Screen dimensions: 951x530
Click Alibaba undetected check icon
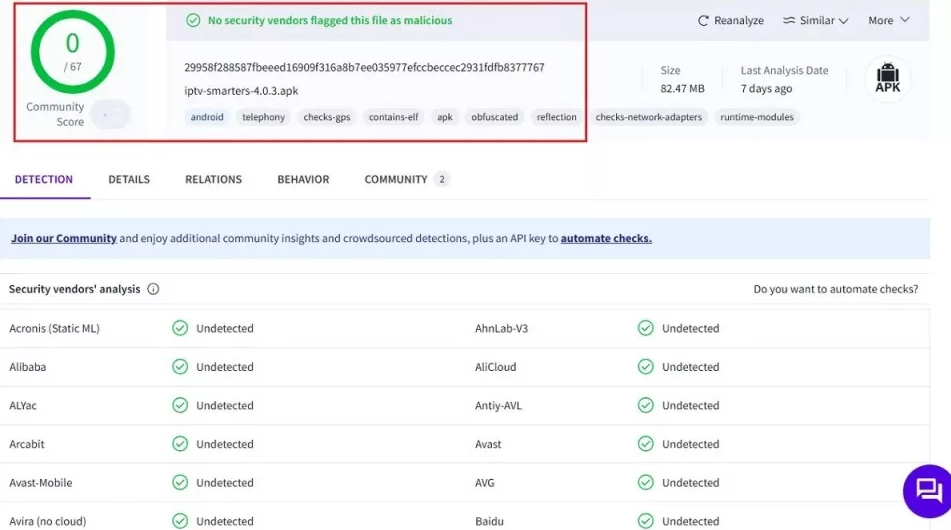(180, 367)
